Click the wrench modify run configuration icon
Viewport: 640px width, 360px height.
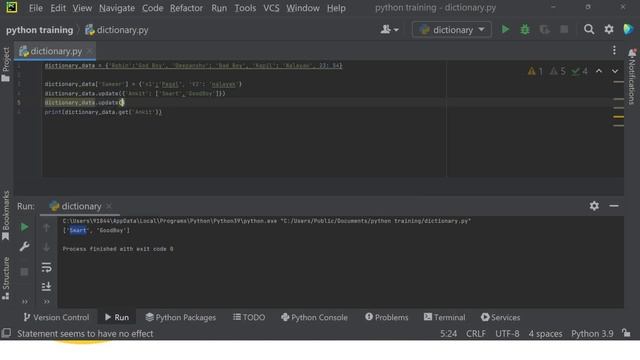(x=24, y=247)
